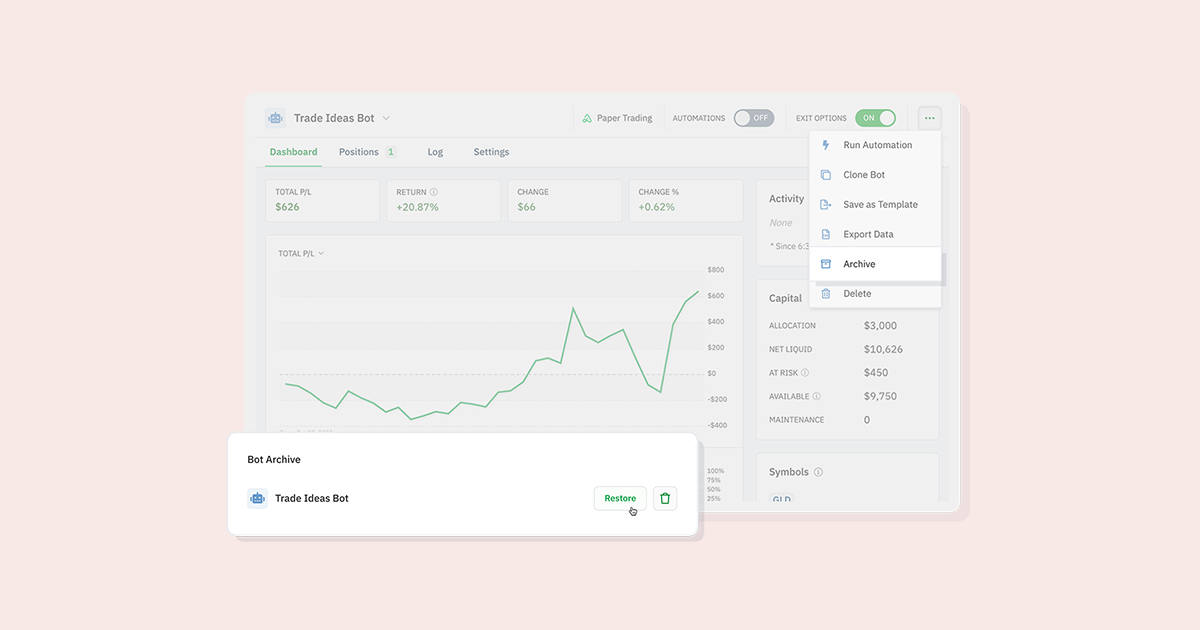This screenshot has height=630, width=1200.
Task: Click the Run Automation lightning icon
Action: pyautogui.click(x=824, y=145)
